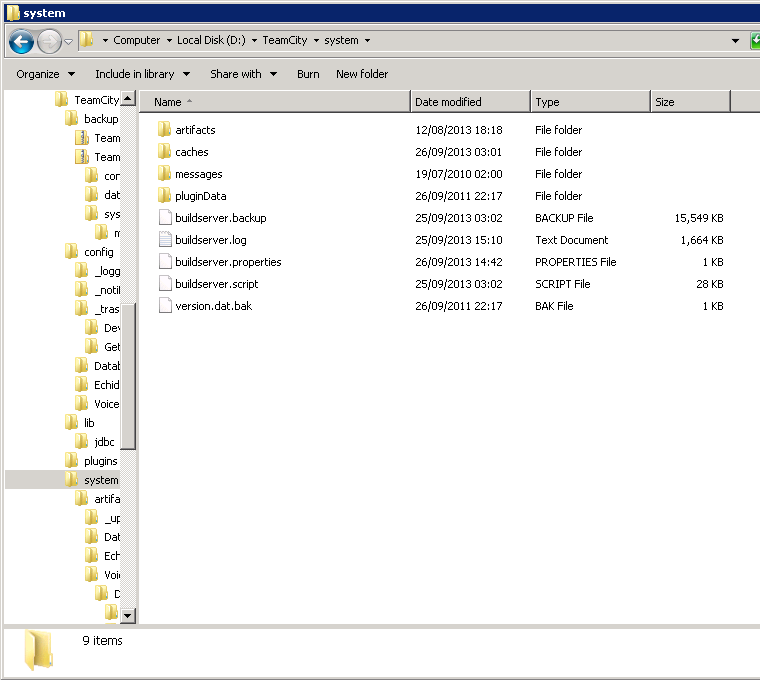This screenshot has height=680, width=760.
Task: Click the version.dat.bak file name
Action: 214,306
